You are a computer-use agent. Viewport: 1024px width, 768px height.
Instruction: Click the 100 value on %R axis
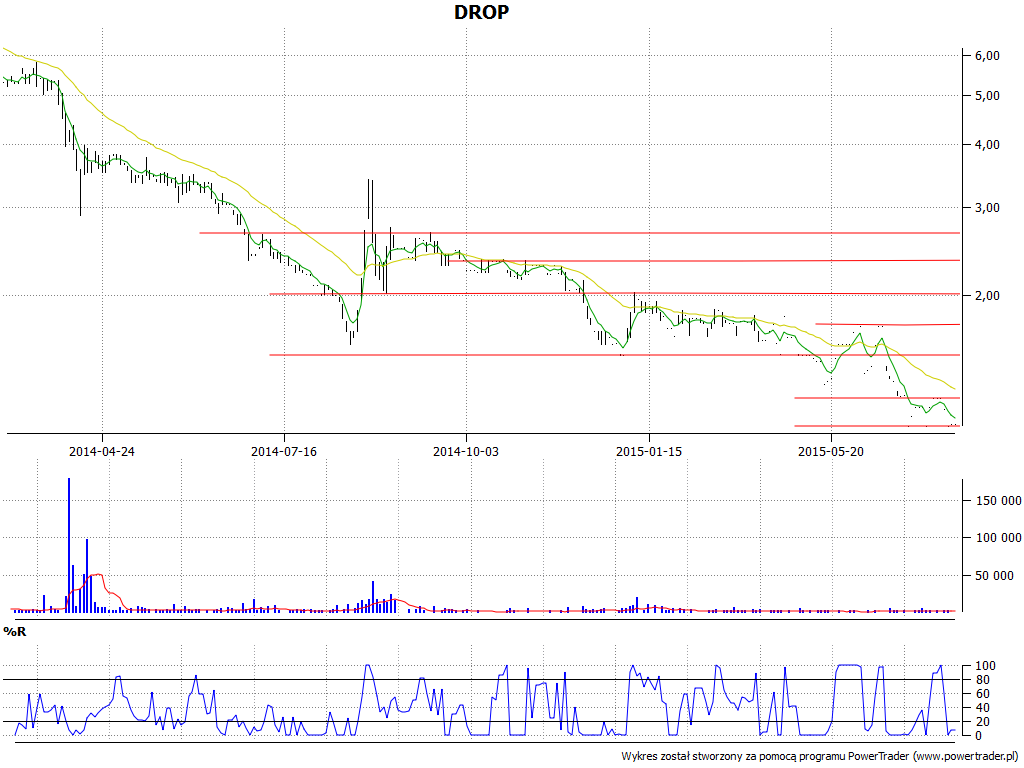tap(985, 666)
